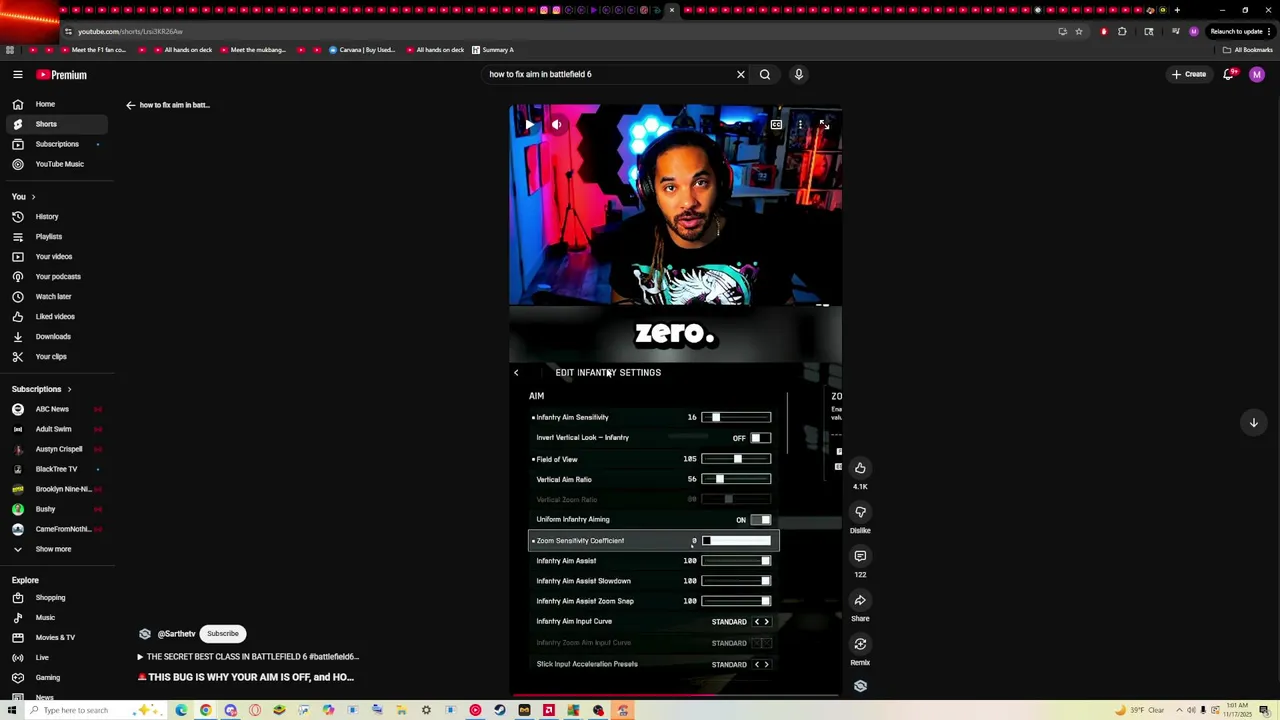This screenshot has height=720, width=1280.
Task: Toggle play on the Short player
Action: [x=529, y=125]
